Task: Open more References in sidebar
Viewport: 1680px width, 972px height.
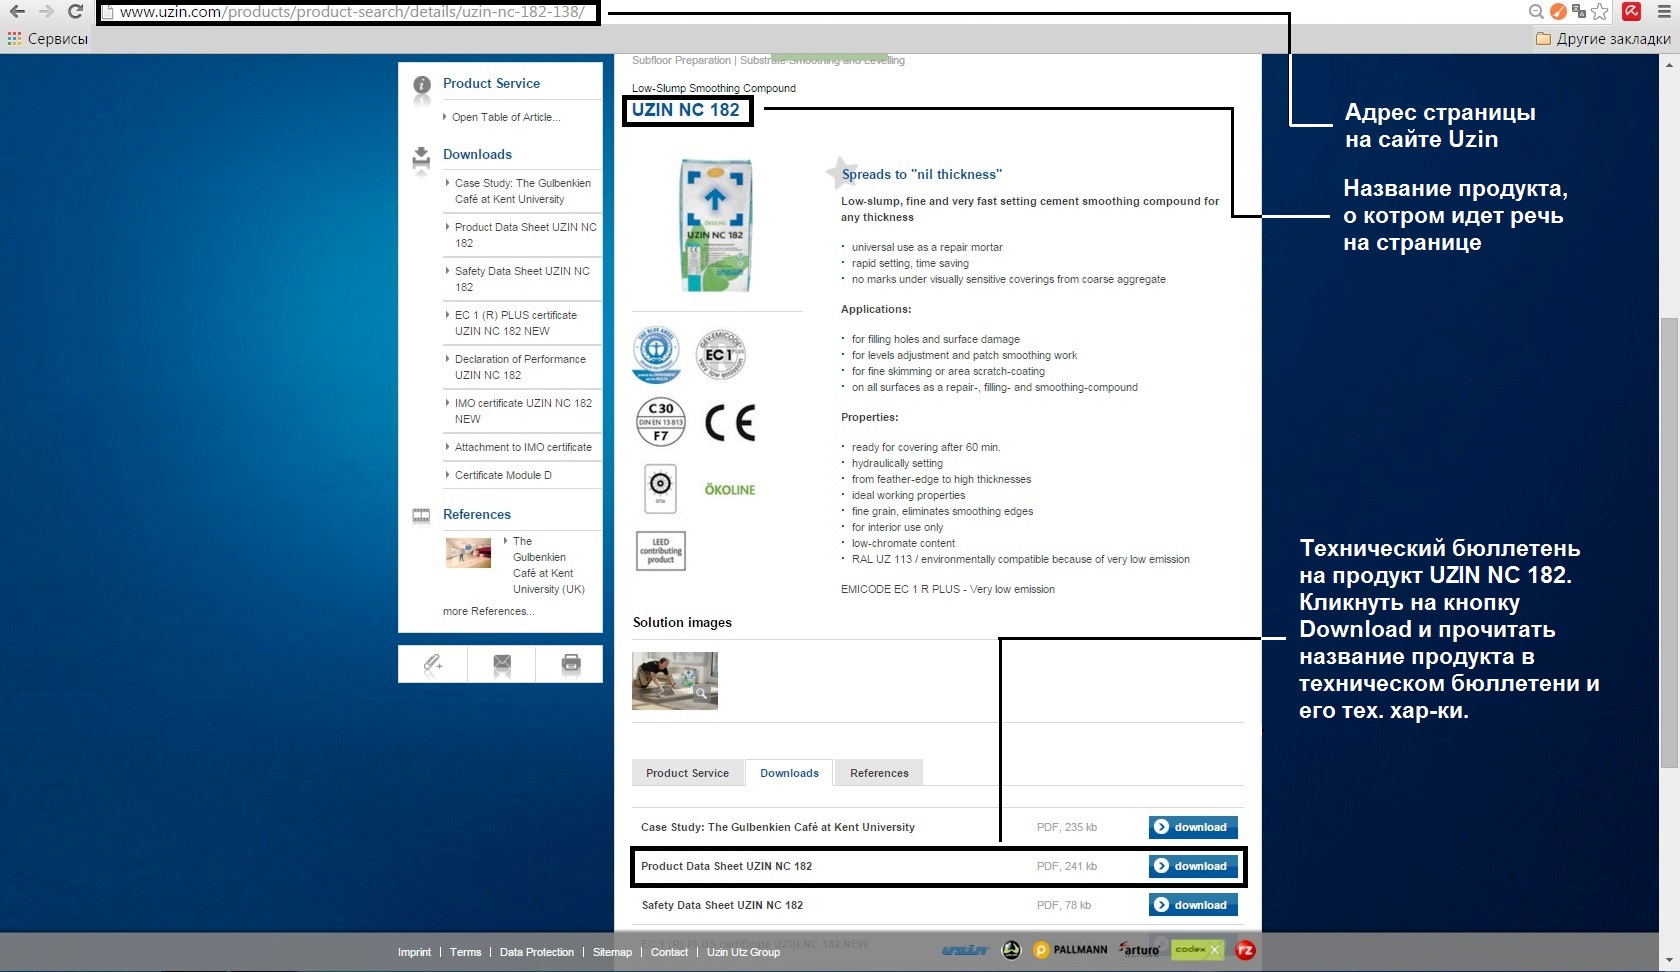Action: 488,611
